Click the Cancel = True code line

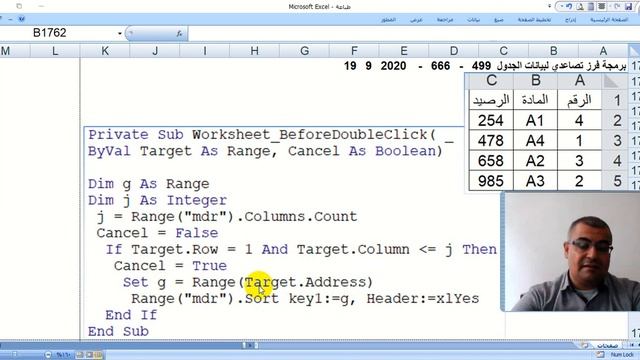171,266
